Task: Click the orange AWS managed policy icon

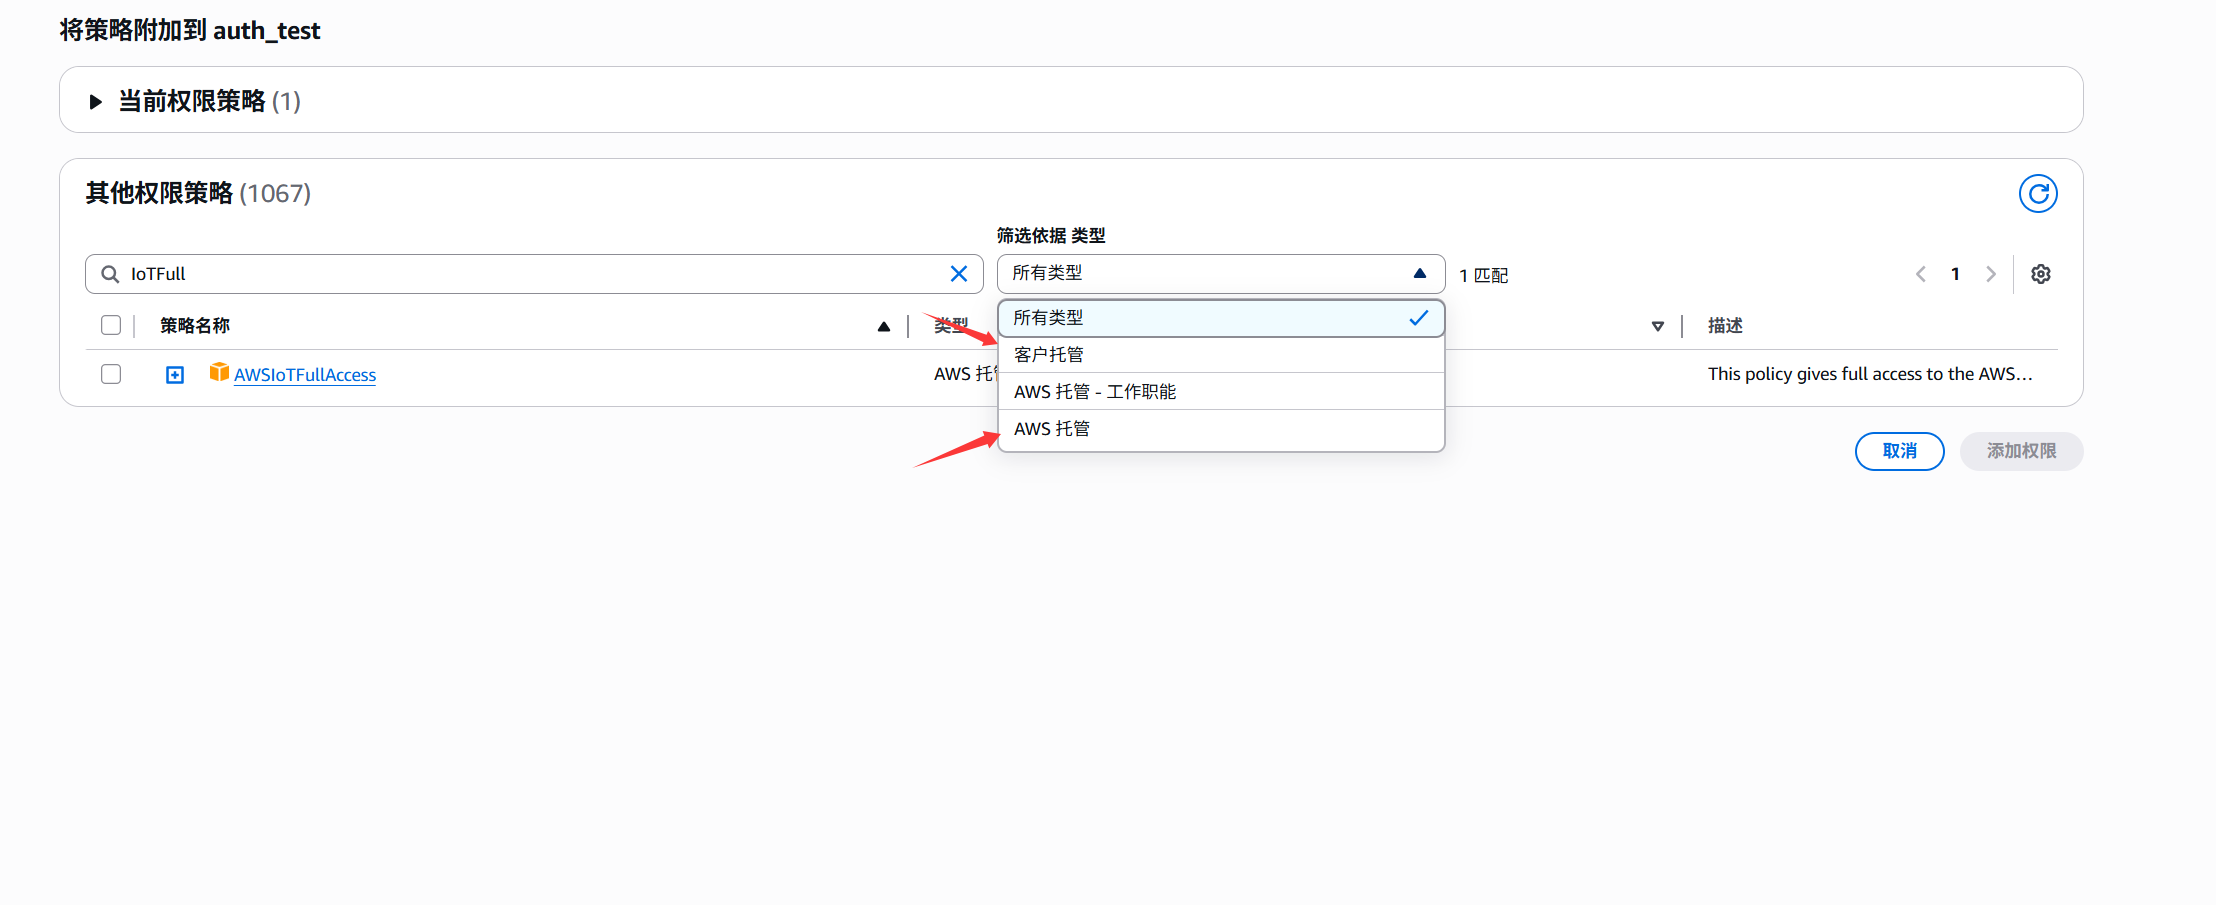Action: click(x=219, y=372)
